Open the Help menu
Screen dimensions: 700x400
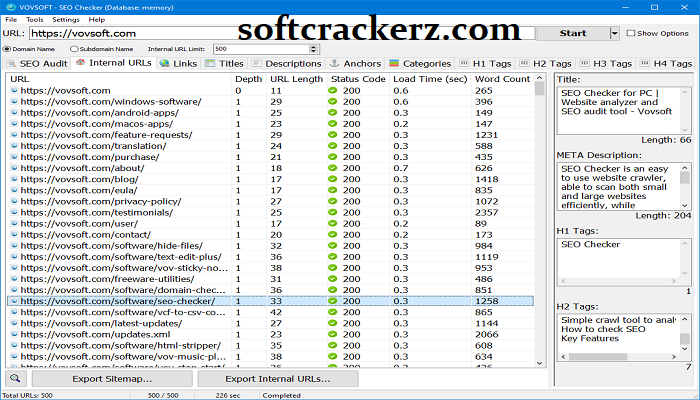click(96, 20)
